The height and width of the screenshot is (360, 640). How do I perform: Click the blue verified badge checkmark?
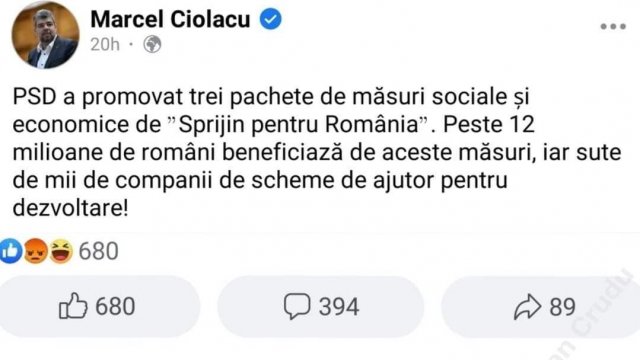pos(271,19)
